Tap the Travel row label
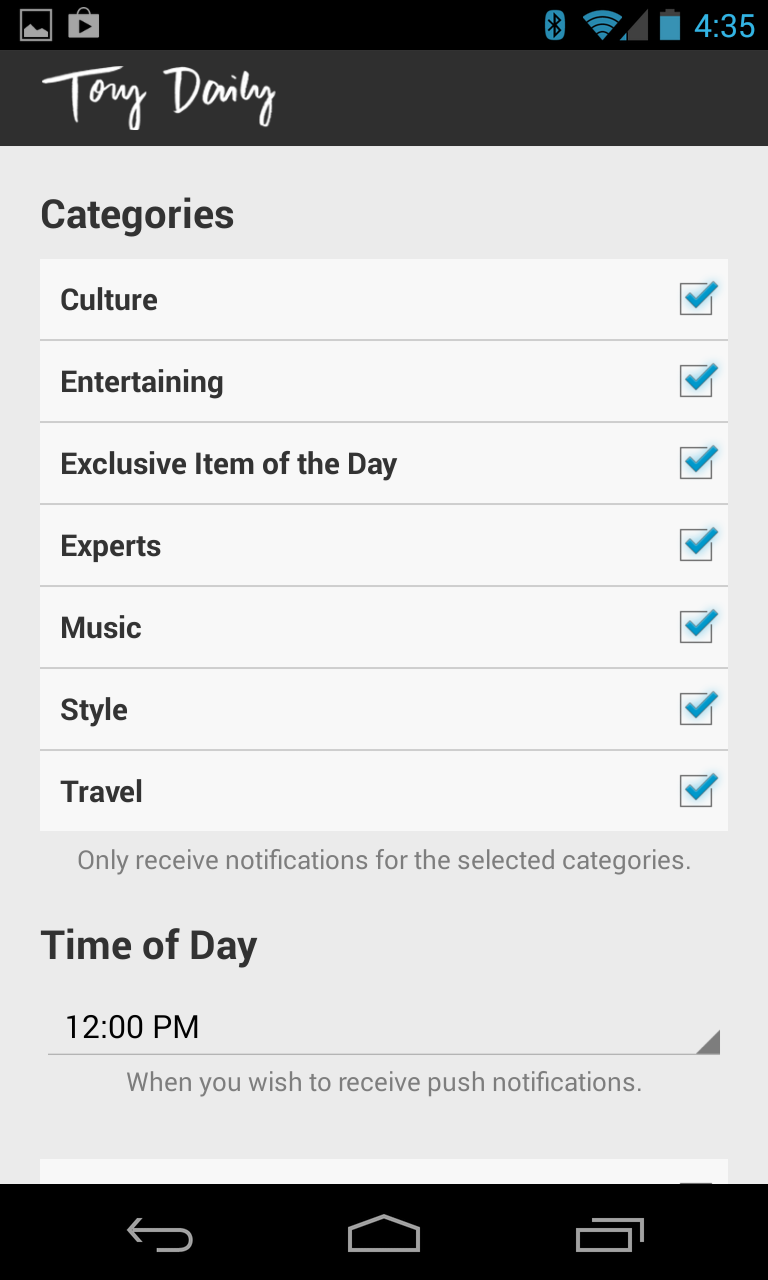768x1280 pixels. click(101, 792)
